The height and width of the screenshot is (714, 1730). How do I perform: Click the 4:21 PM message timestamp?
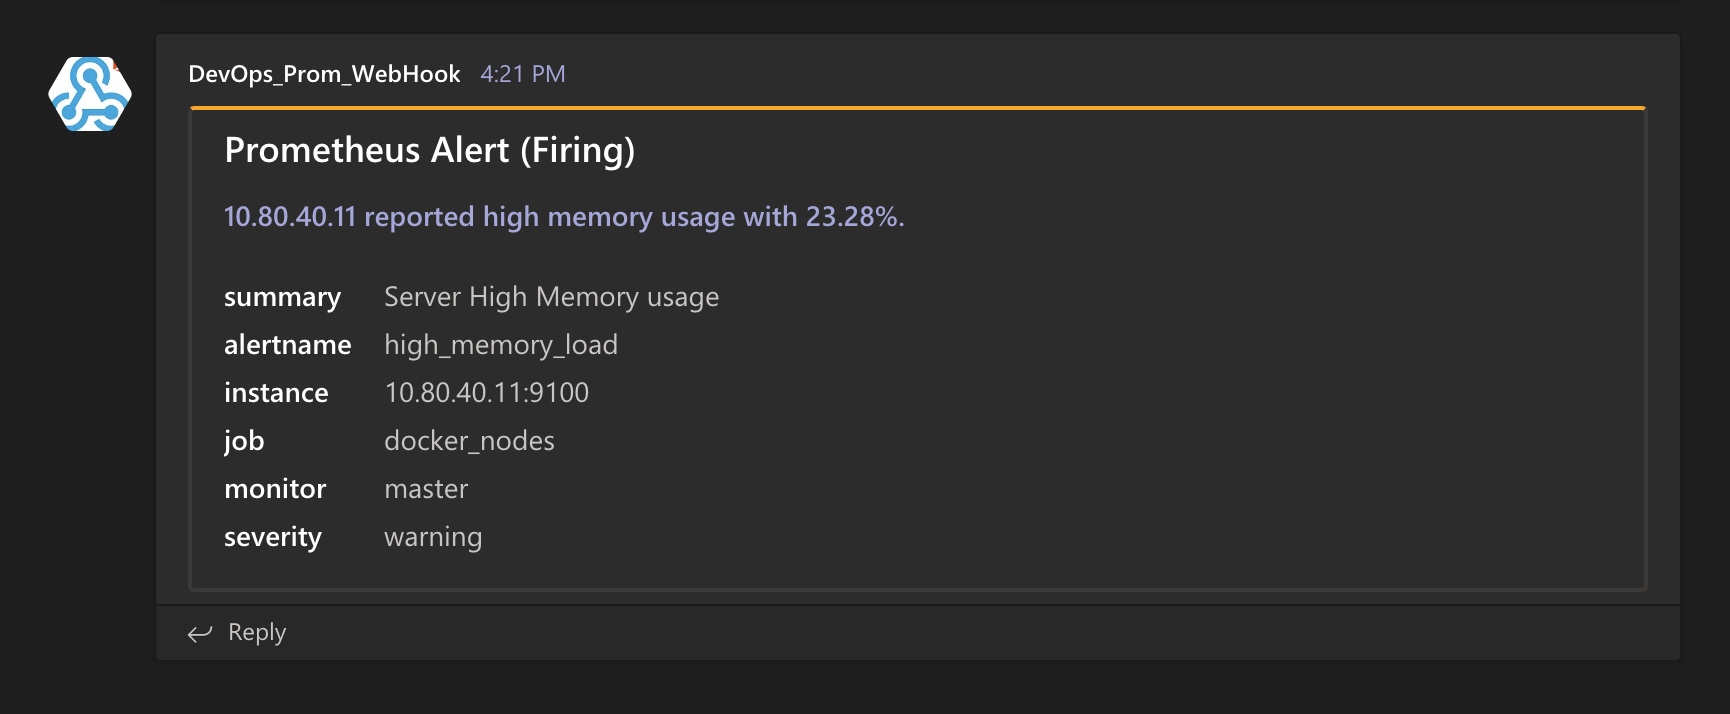click(522, 74)
